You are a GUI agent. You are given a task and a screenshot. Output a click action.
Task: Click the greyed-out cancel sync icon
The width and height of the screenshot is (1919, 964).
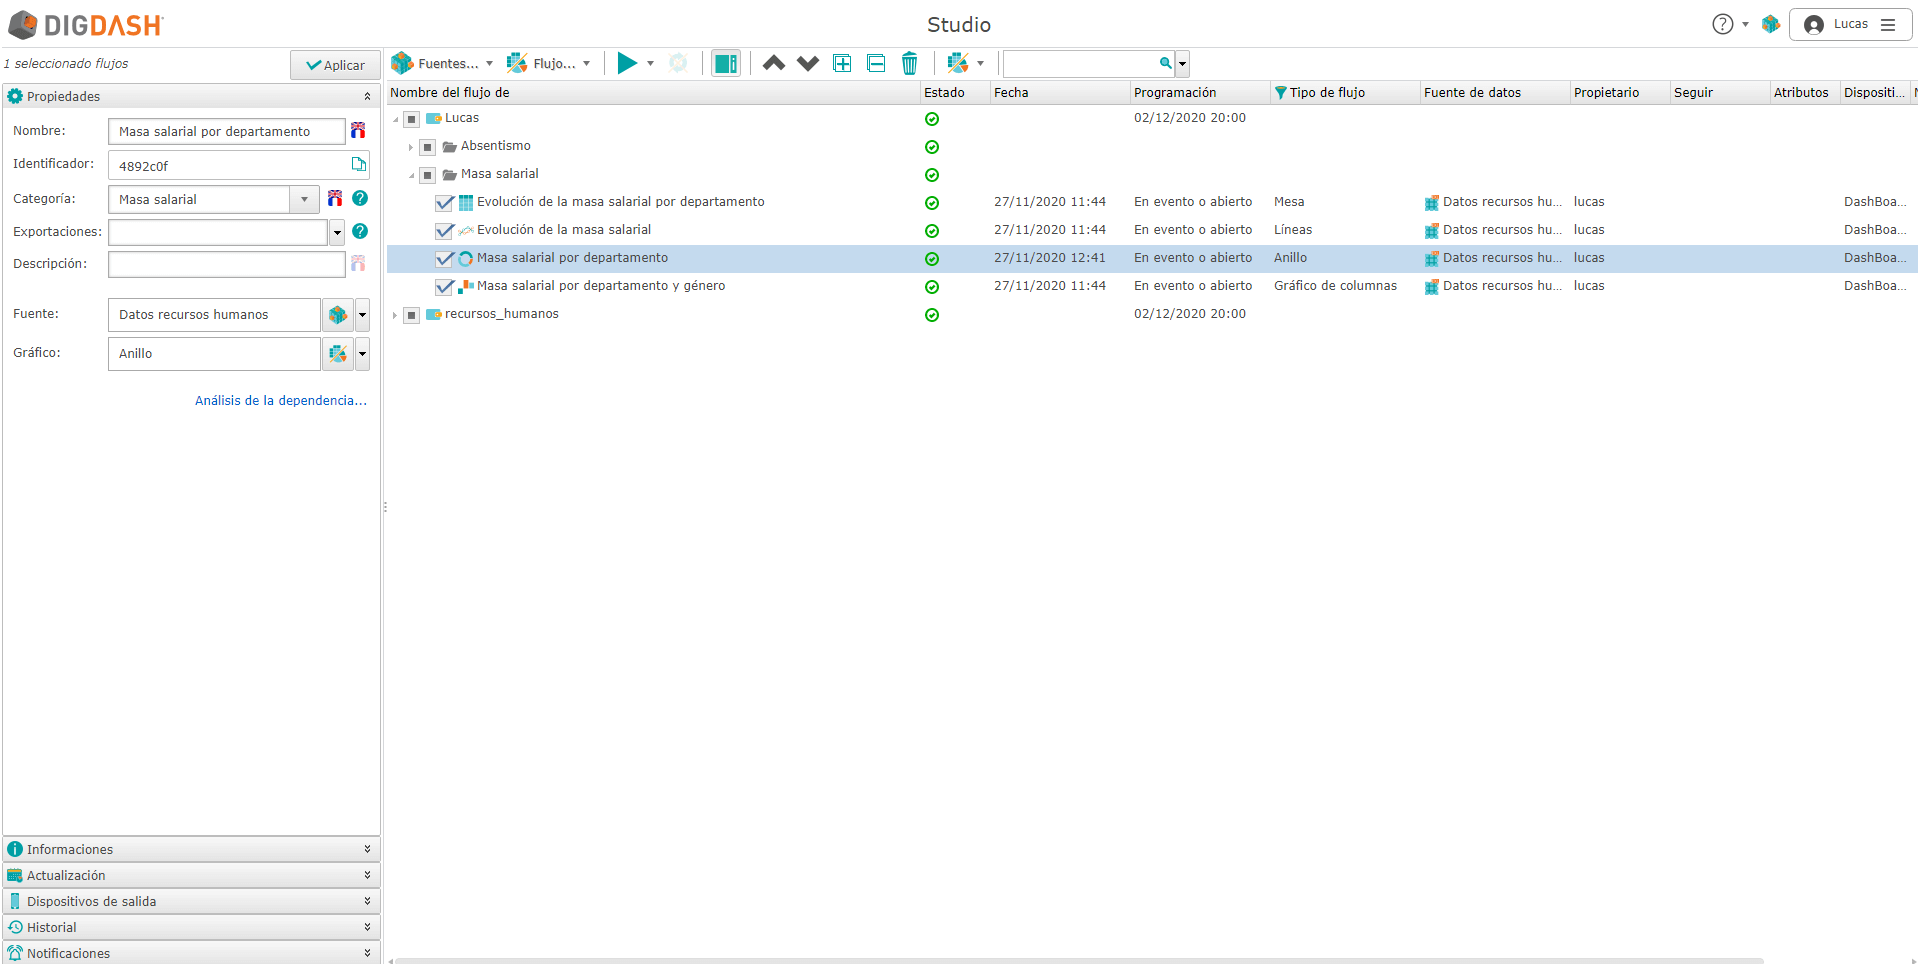click(x=678, y=64)
